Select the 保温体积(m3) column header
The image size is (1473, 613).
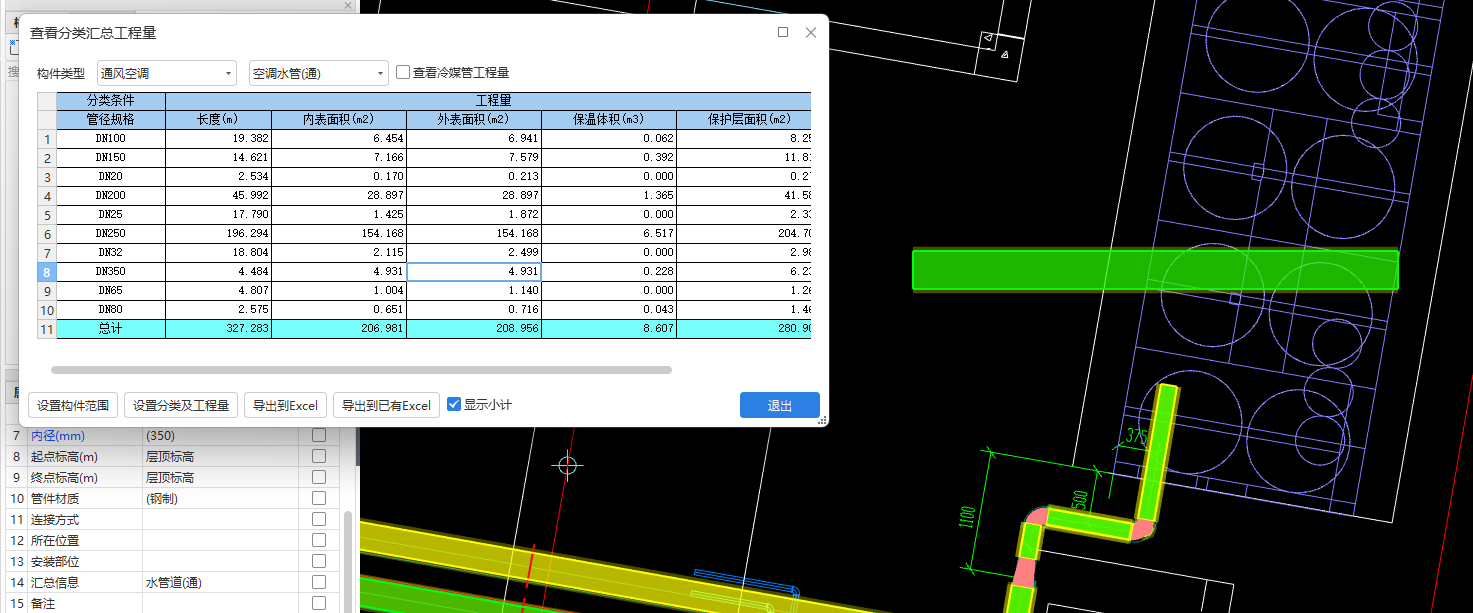[609, 119]
